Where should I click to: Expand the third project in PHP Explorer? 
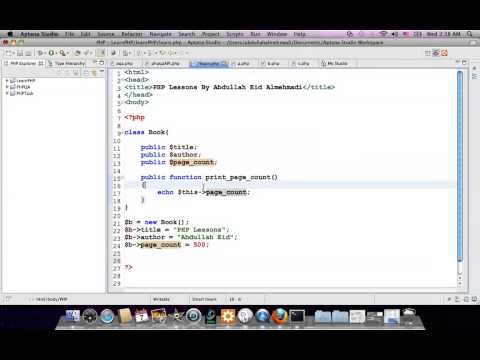pyautogui.click(x=7, y=93)
